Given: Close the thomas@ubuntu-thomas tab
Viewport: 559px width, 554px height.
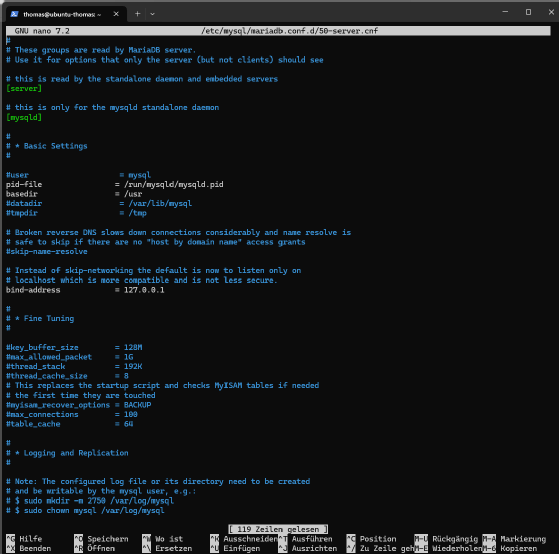Looking at the screenshot, I should 116,14.
